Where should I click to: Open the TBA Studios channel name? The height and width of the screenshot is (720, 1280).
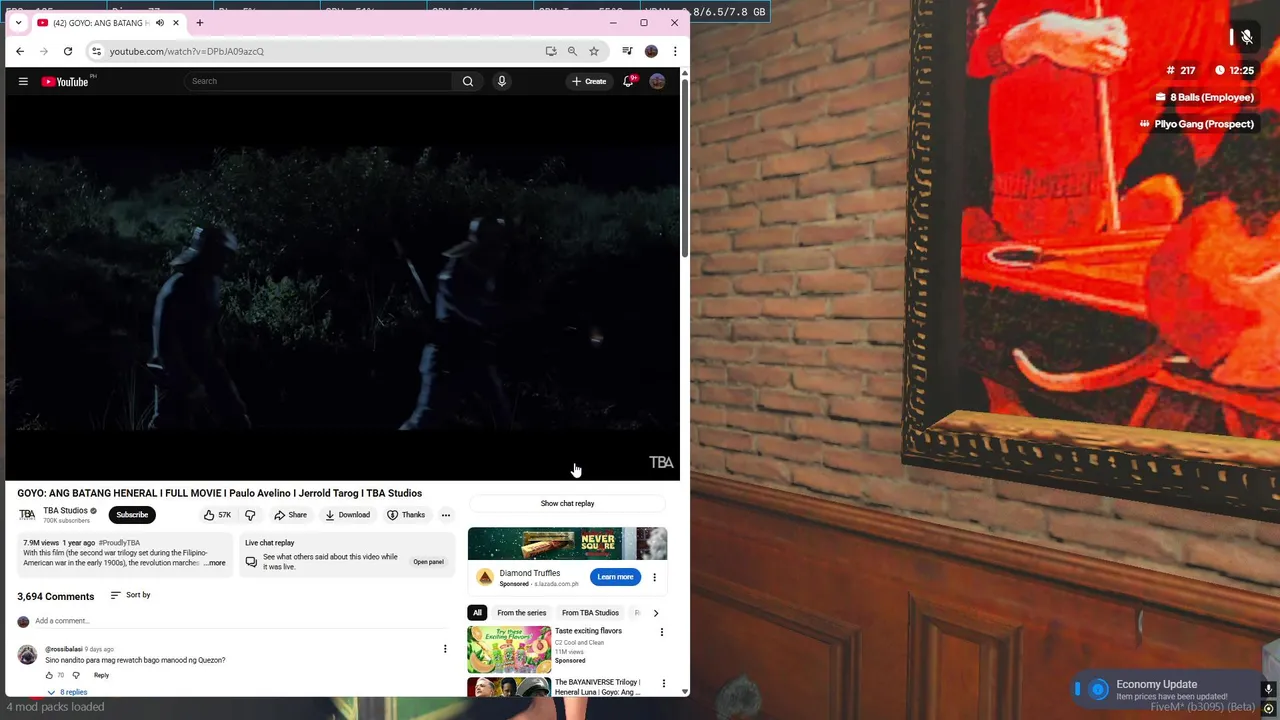[65, 511]
